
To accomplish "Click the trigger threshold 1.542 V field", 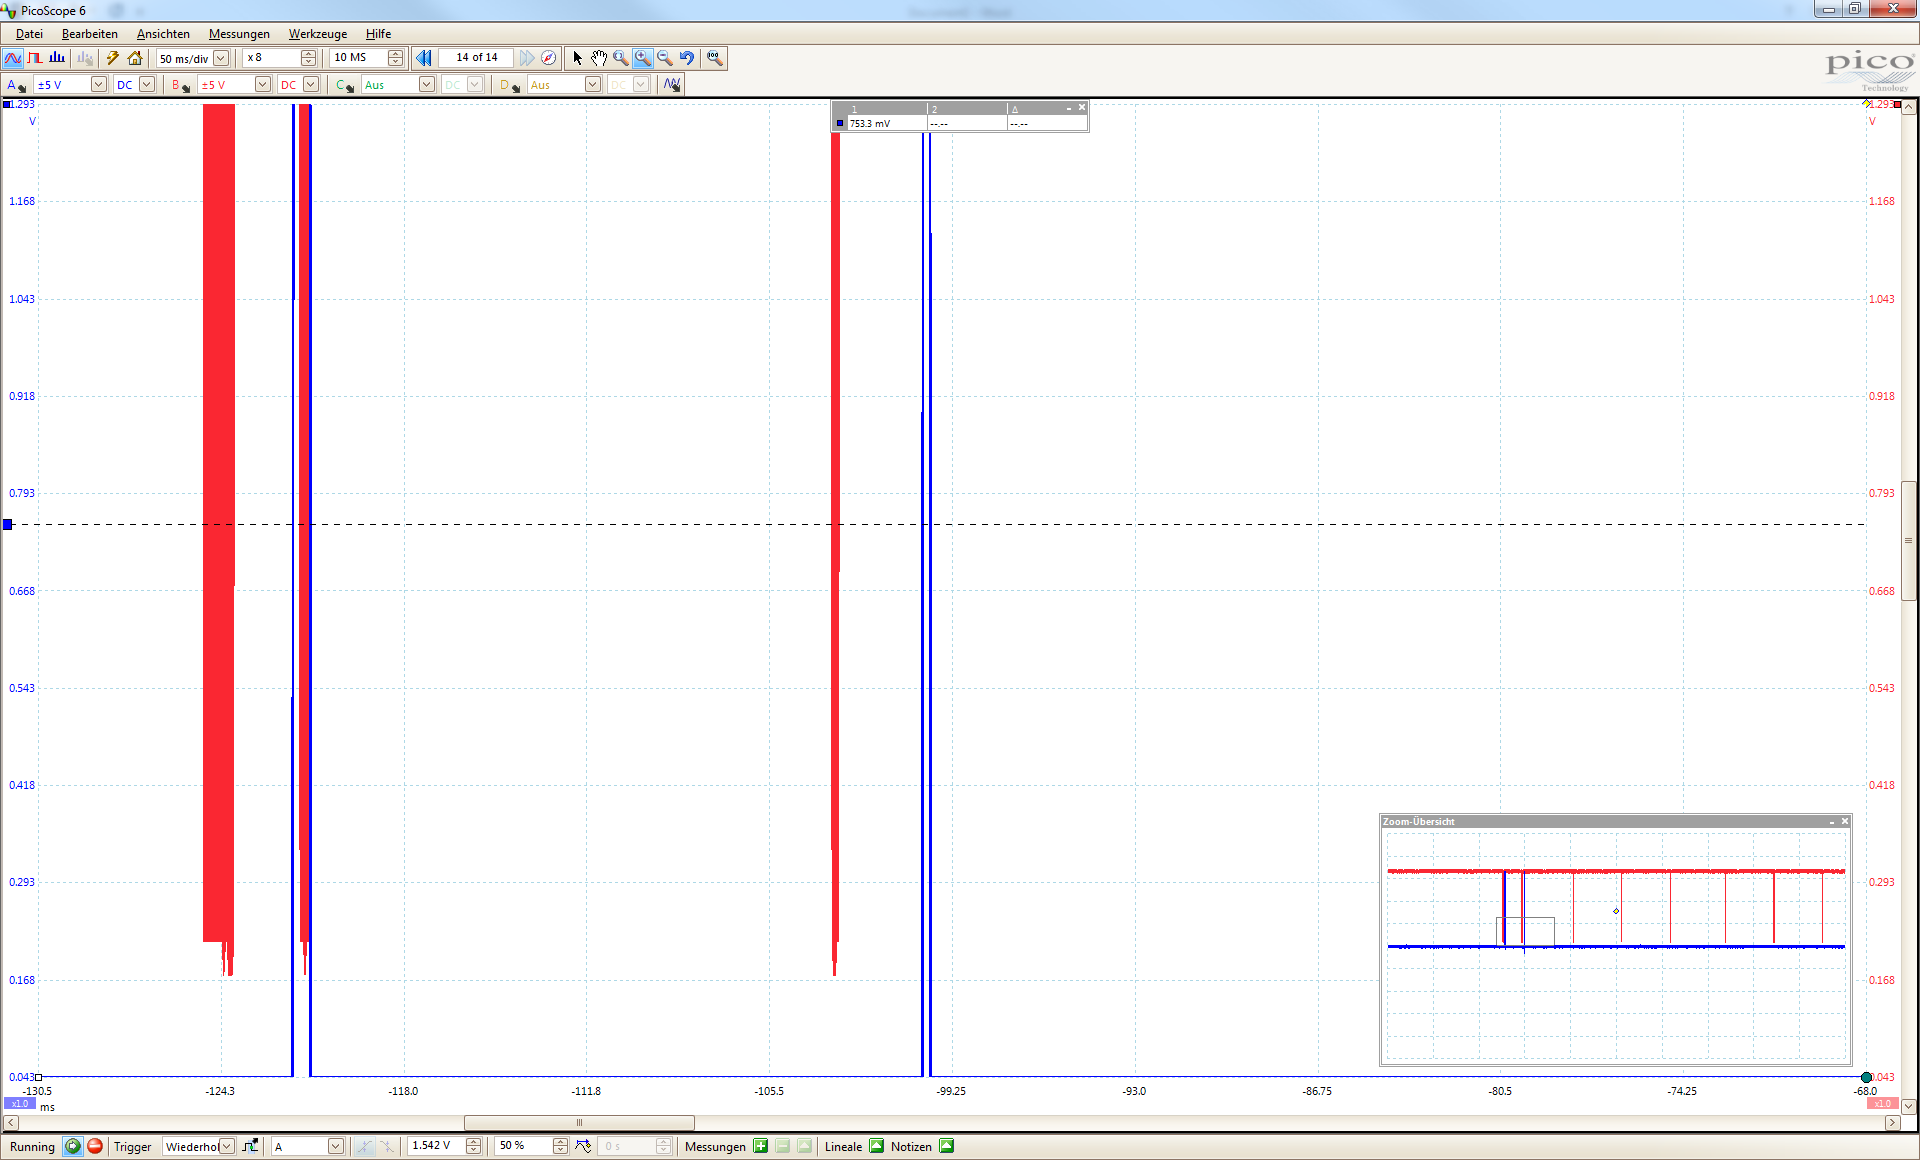I will (437, 1146).
